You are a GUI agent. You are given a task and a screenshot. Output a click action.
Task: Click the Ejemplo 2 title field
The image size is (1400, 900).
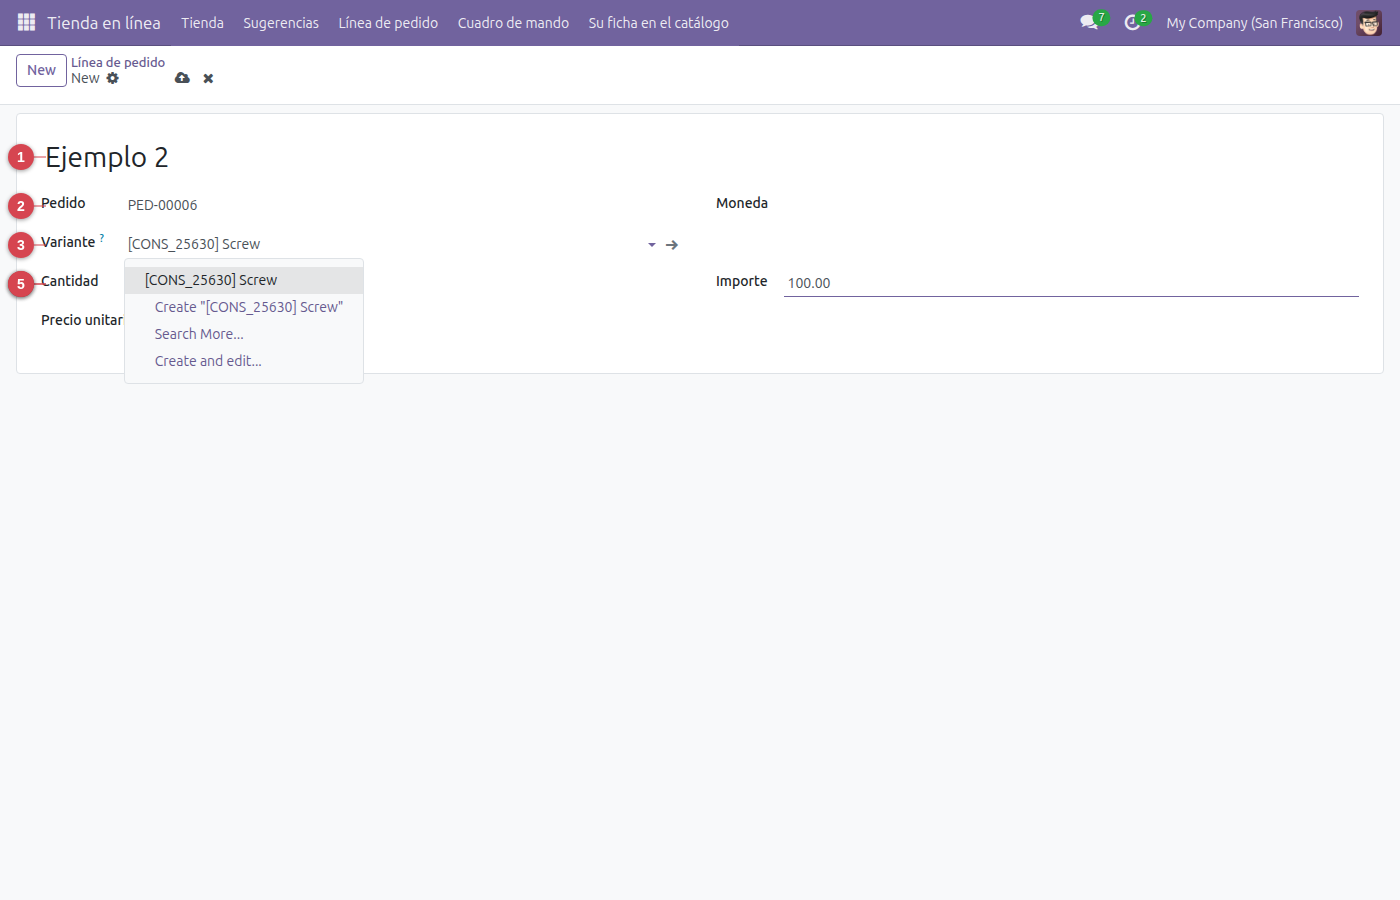point(107,157)
